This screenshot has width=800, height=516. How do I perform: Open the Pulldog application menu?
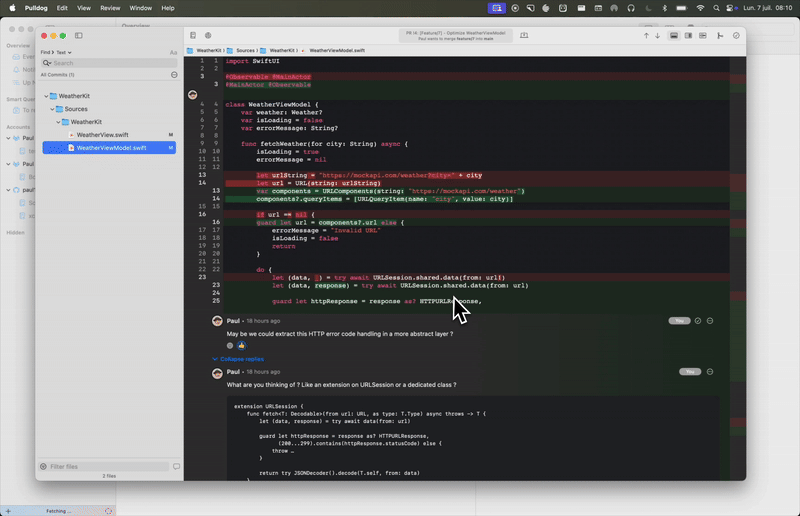click(36, 8)
